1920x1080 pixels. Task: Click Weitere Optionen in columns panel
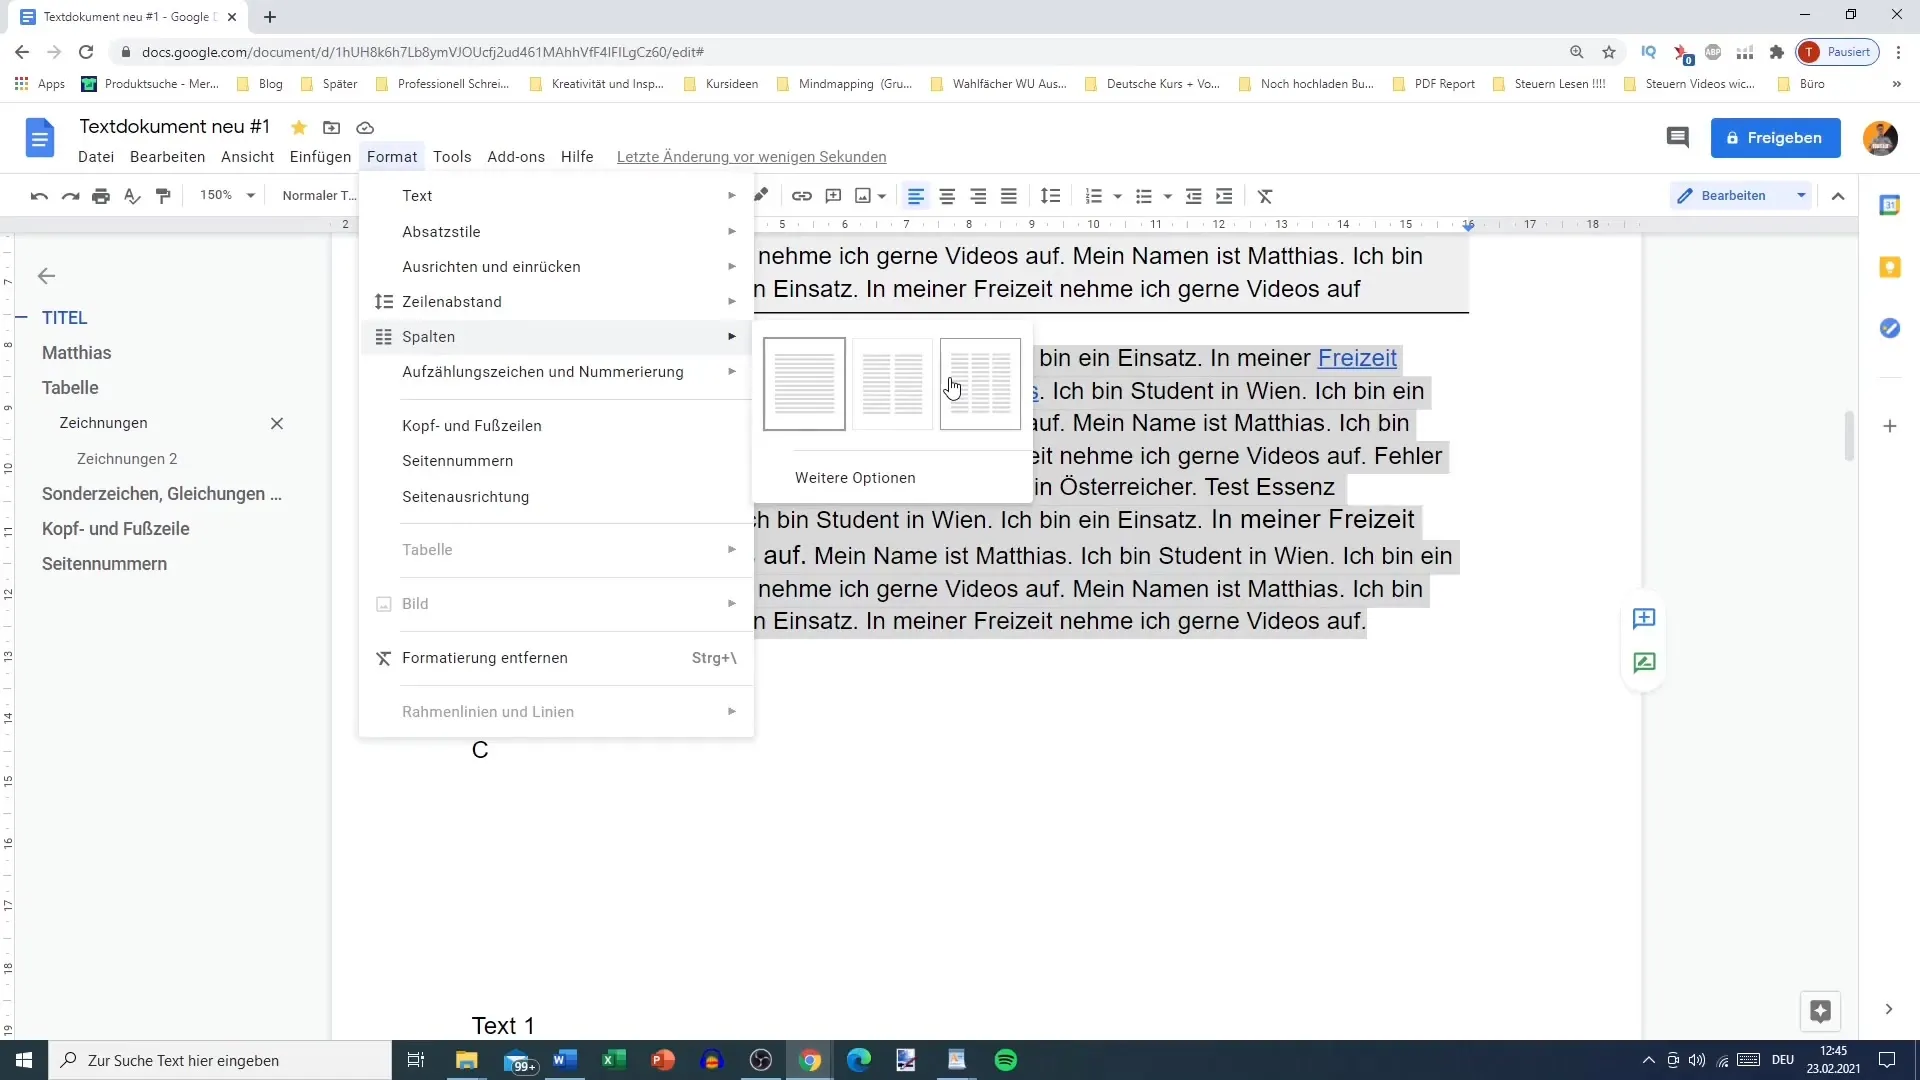click(x=856, y=477)
